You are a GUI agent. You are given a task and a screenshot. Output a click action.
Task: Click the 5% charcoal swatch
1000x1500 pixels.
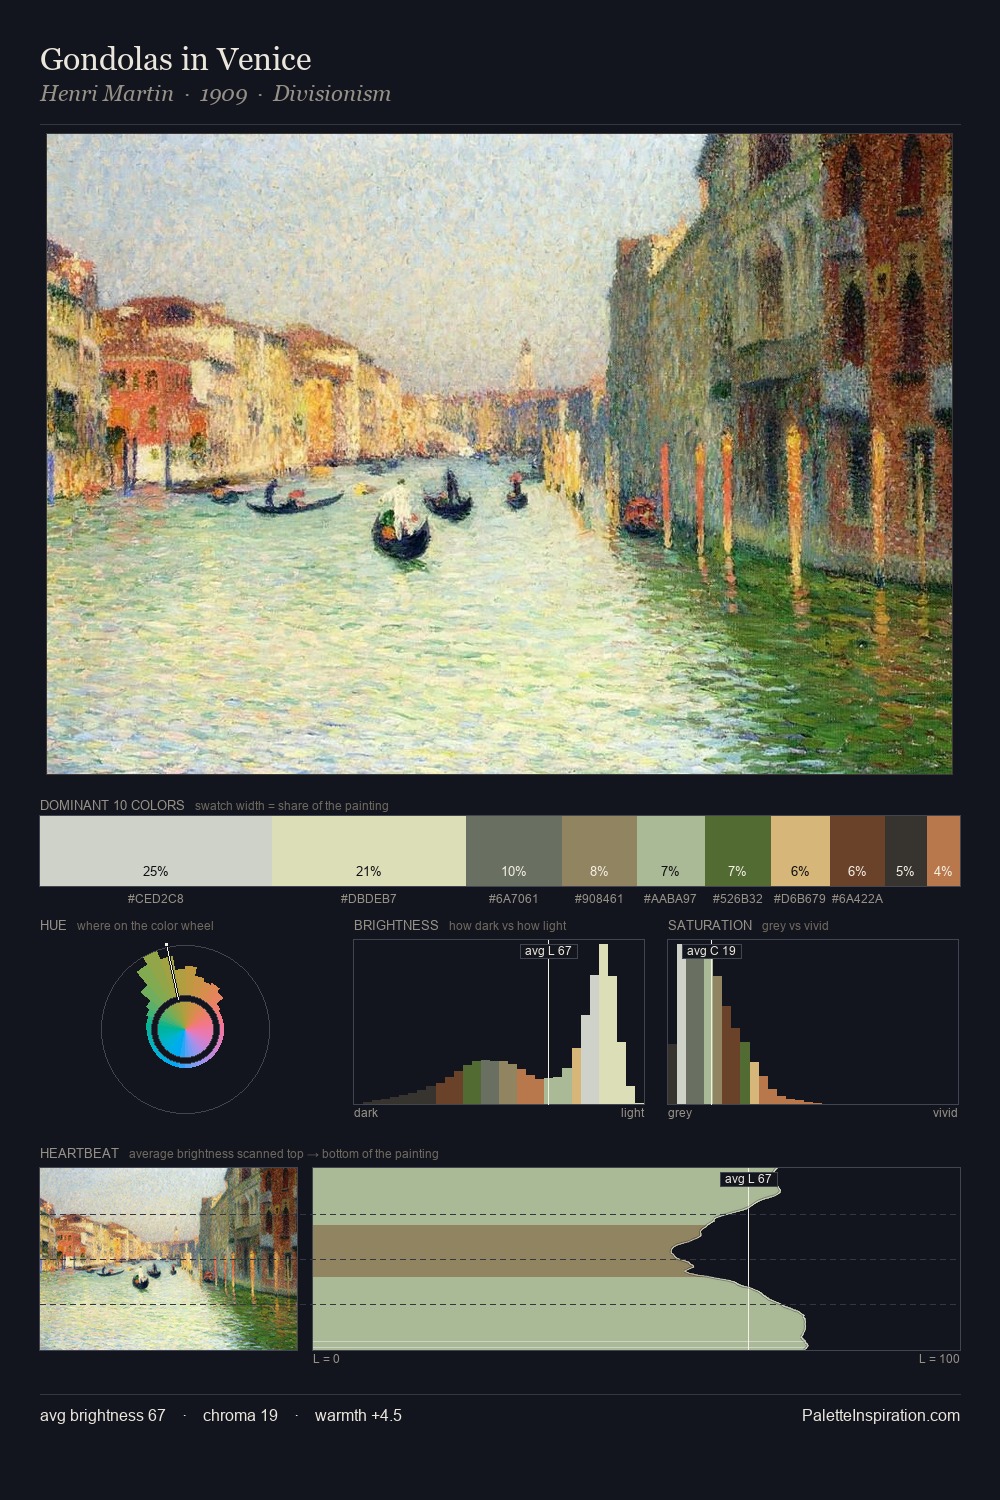tap(906, 851)
